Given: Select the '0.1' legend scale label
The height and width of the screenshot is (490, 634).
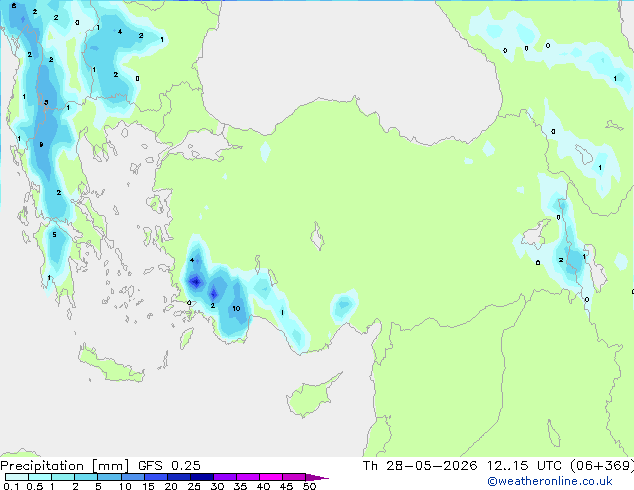Looking at the screenshot, I should click(11, 486).
